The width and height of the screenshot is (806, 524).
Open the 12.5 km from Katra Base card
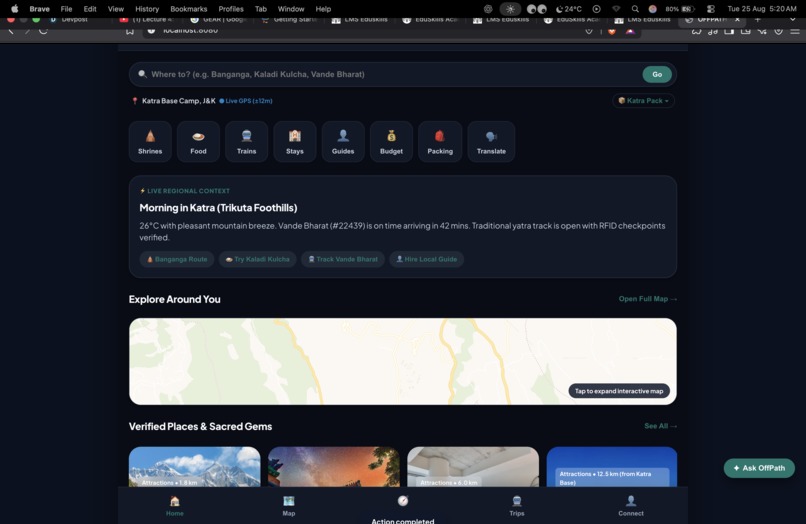pyautogui.click(x=612, y=467)
